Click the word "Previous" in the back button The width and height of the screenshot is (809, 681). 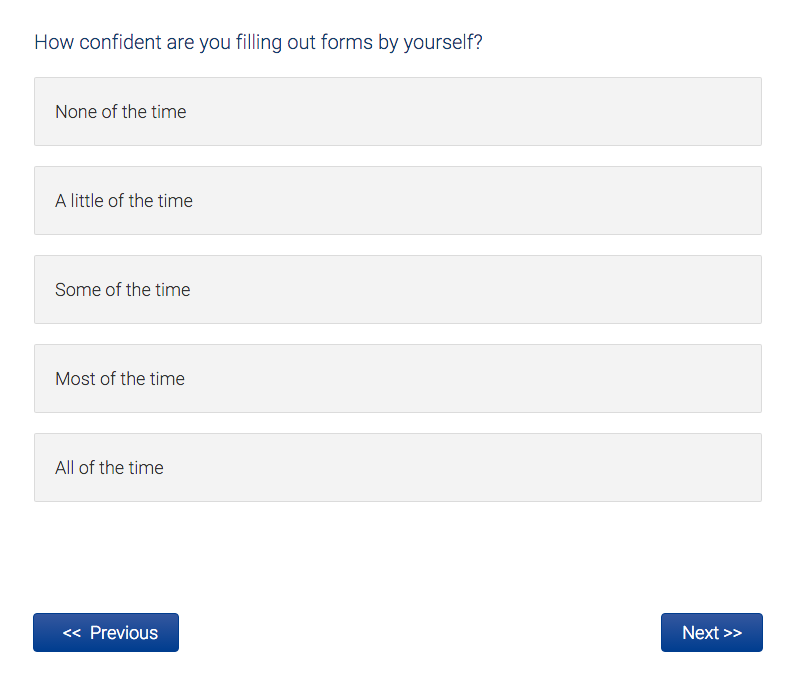pos(124,633)
